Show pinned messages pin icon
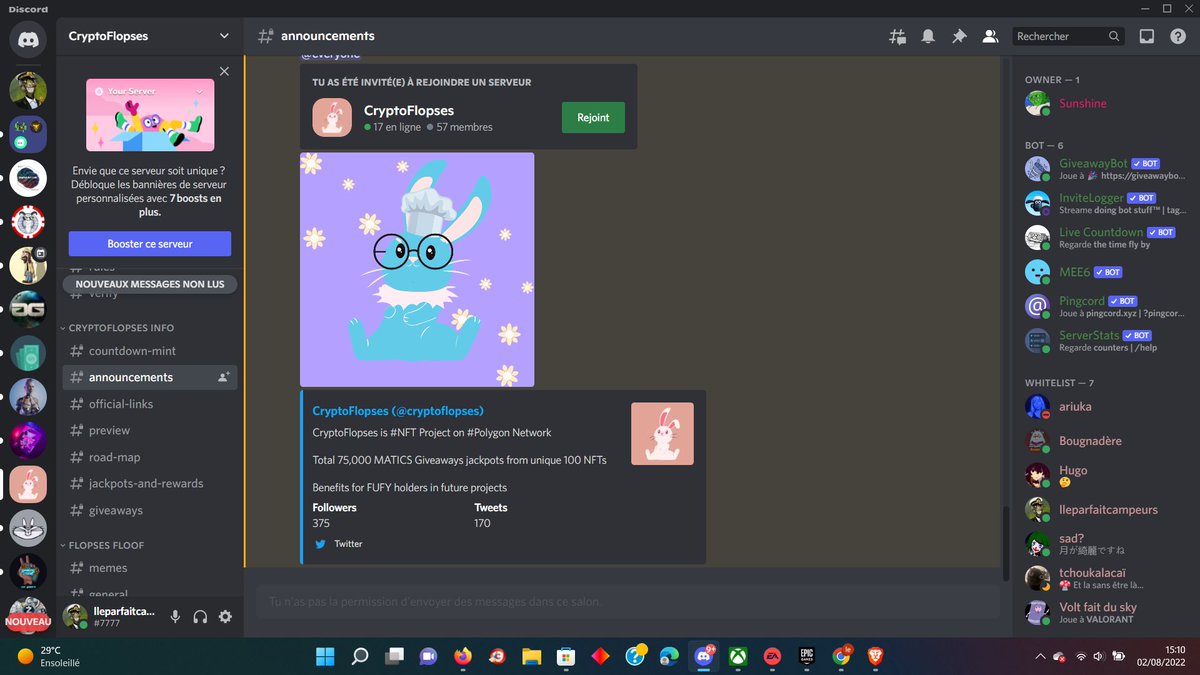This screenshot has height=675, width=1200. tap(959, 36)
